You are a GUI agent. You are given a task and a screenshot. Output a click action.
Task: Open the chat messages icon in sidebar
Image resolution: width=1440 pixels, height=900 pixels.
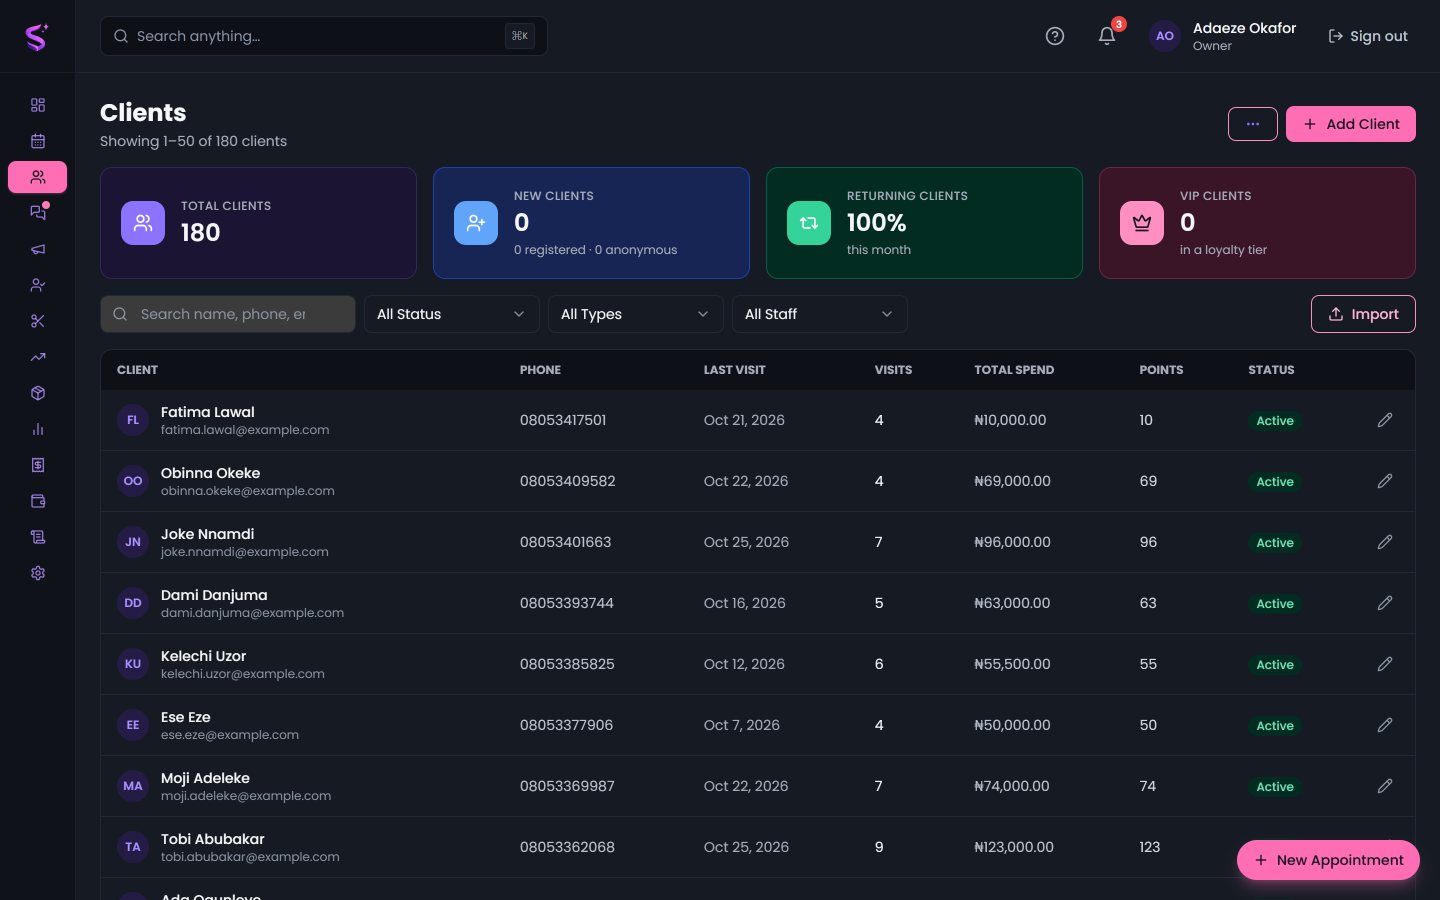pyautogui.click(x=38, y=213)
